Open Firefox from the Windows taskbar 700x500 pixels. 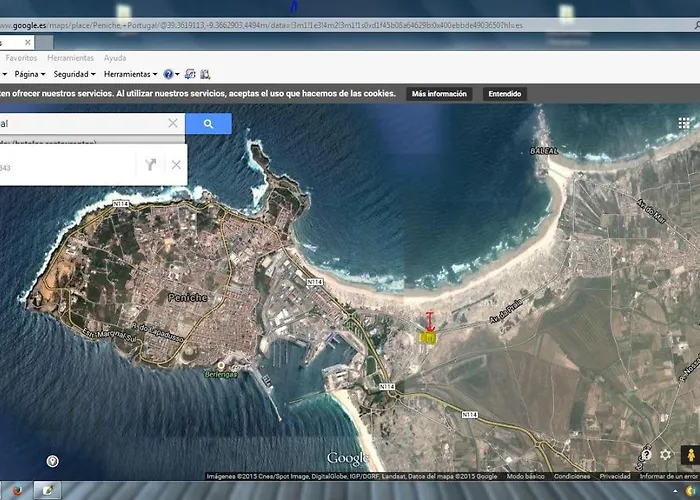[14, 491]
